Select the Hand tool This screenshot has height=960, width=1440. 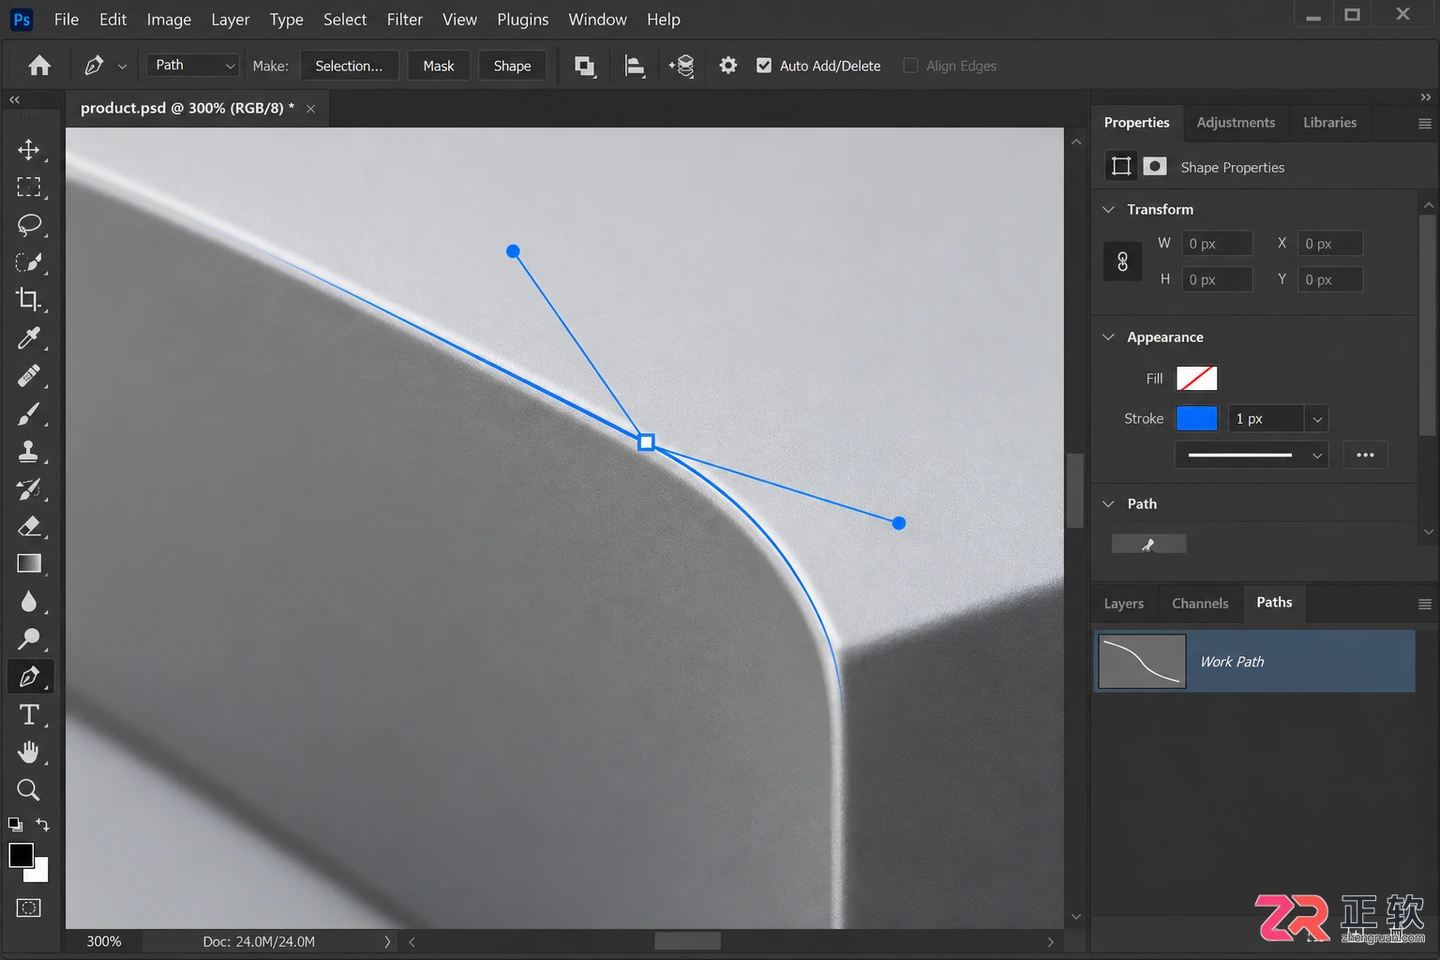click(x=28, y=752)
